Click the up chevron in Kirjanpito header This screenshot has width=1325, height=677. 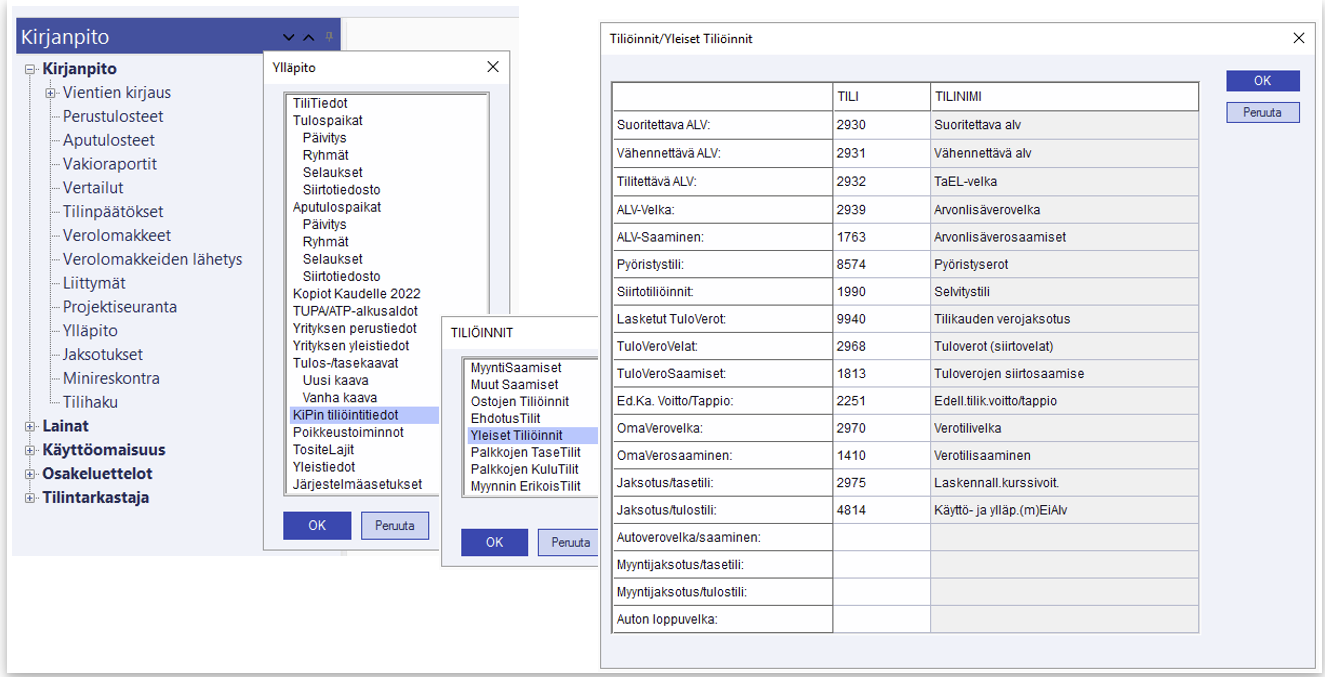[309, 38]
